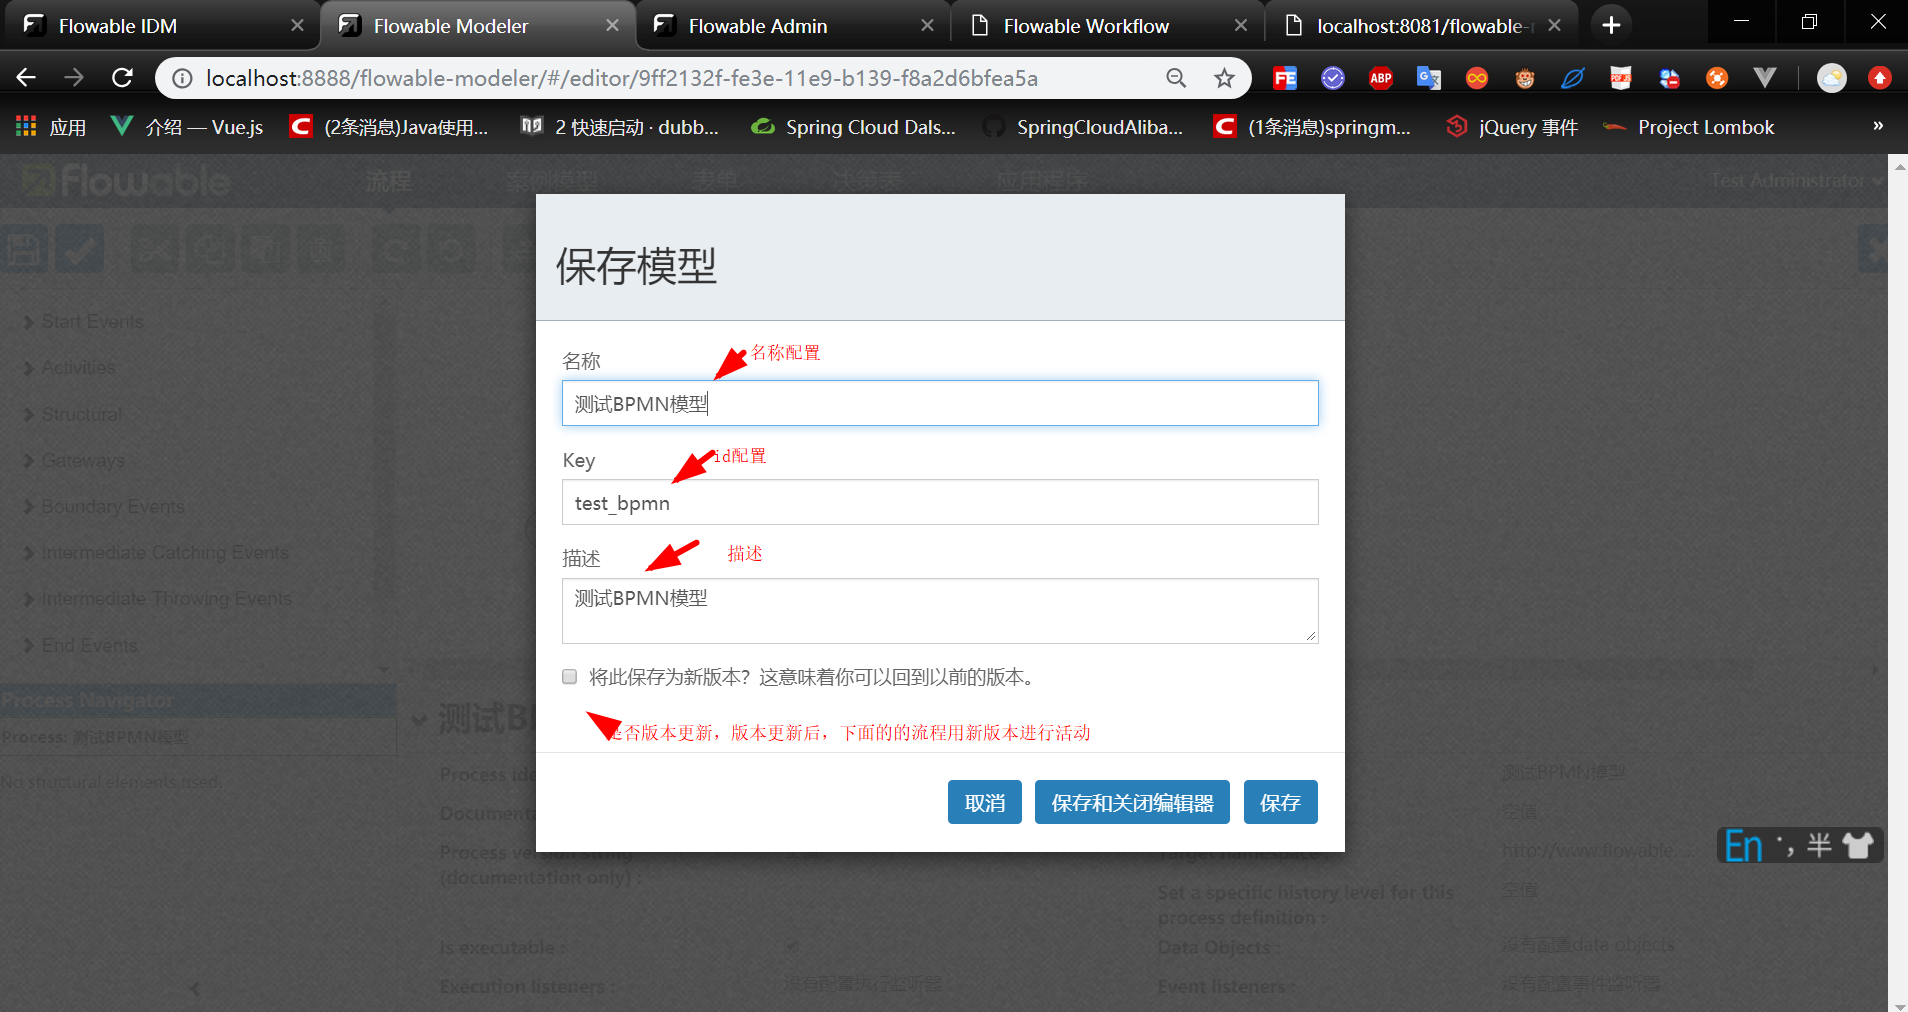Click the Tampermonkey monkey face extension

[x=1525, y=78]
